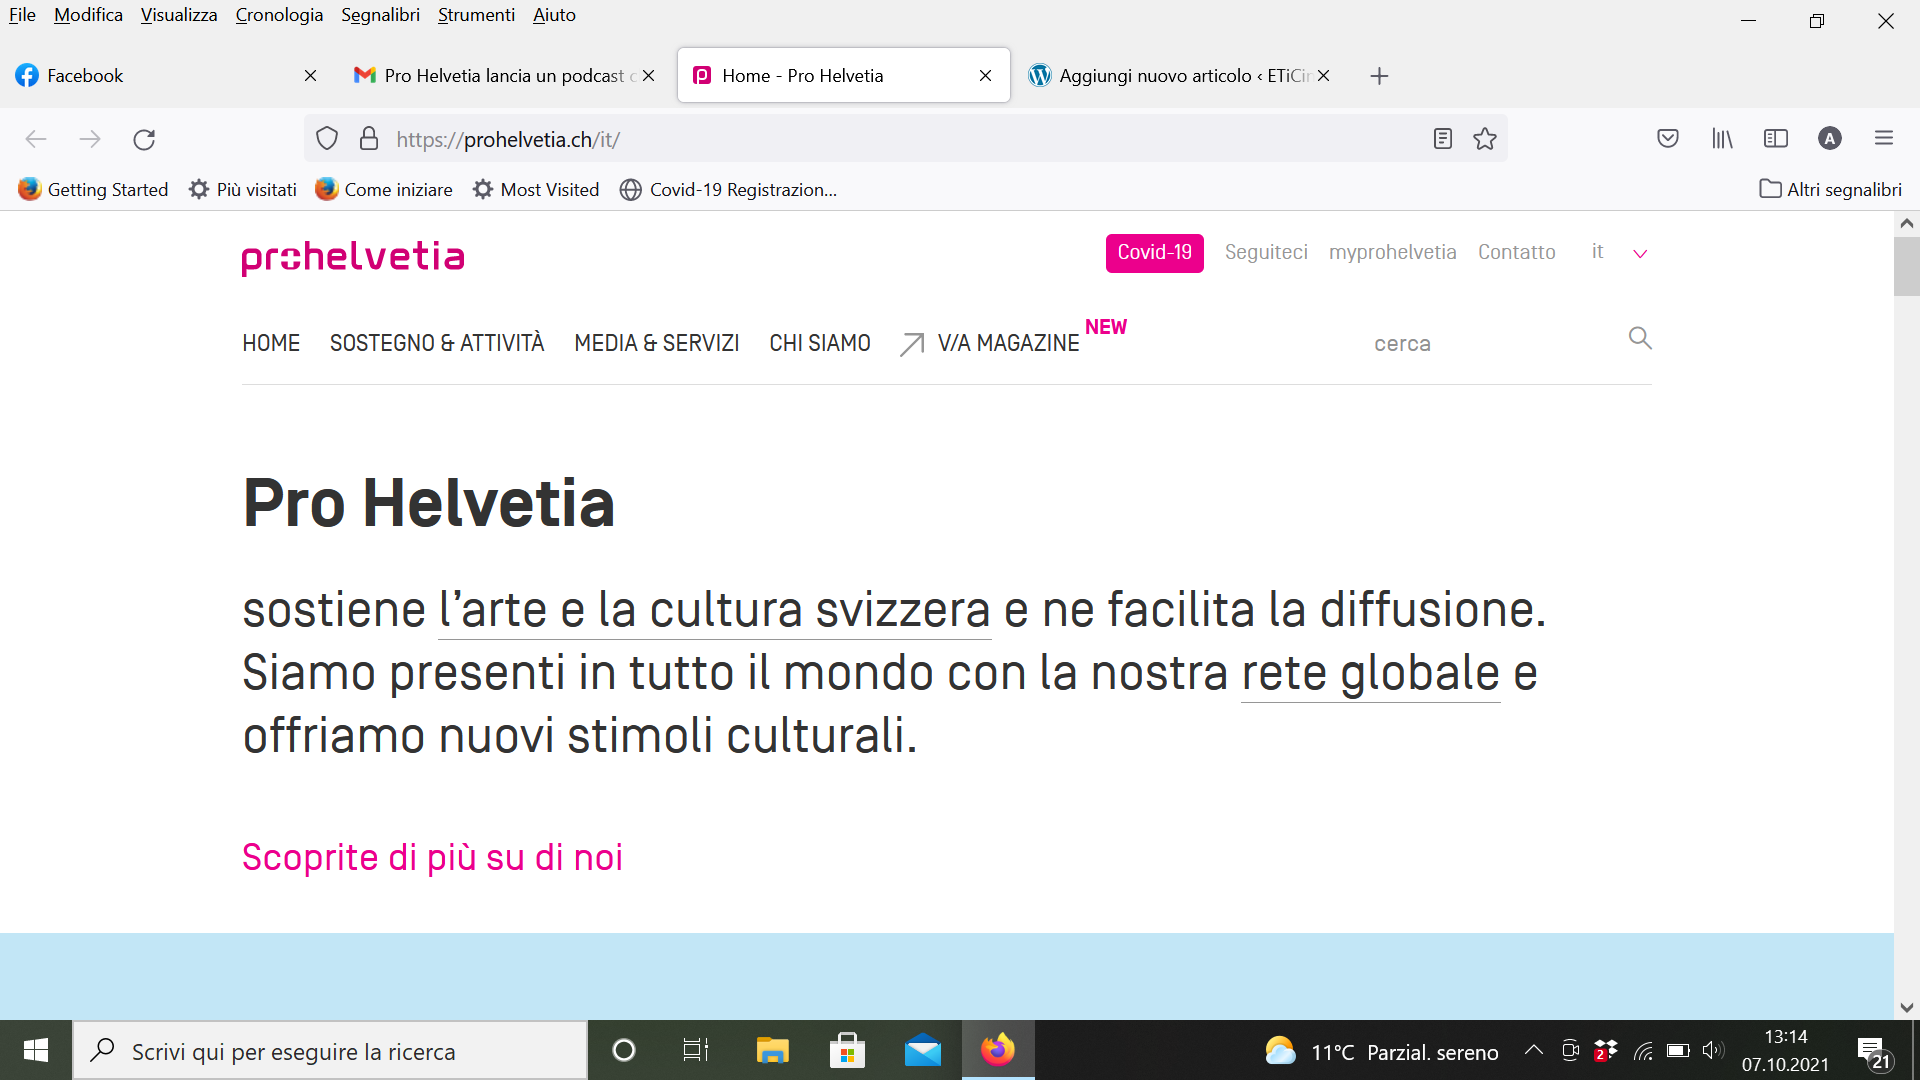The width and height of the screenshot is (1920, 1080).
Task: Click Firefox icon in taskbar
Action: click(998, 1050)
